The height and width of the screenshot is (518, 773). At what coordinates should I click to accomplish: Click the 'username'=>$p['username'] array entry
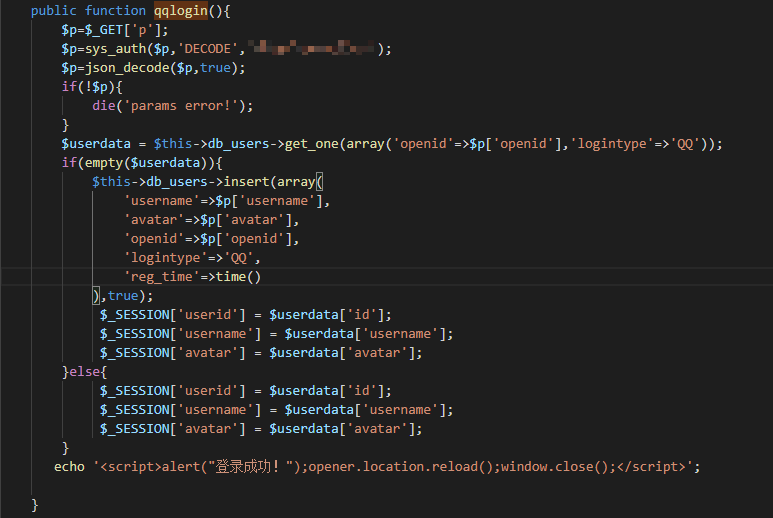[x=227, y=201]
